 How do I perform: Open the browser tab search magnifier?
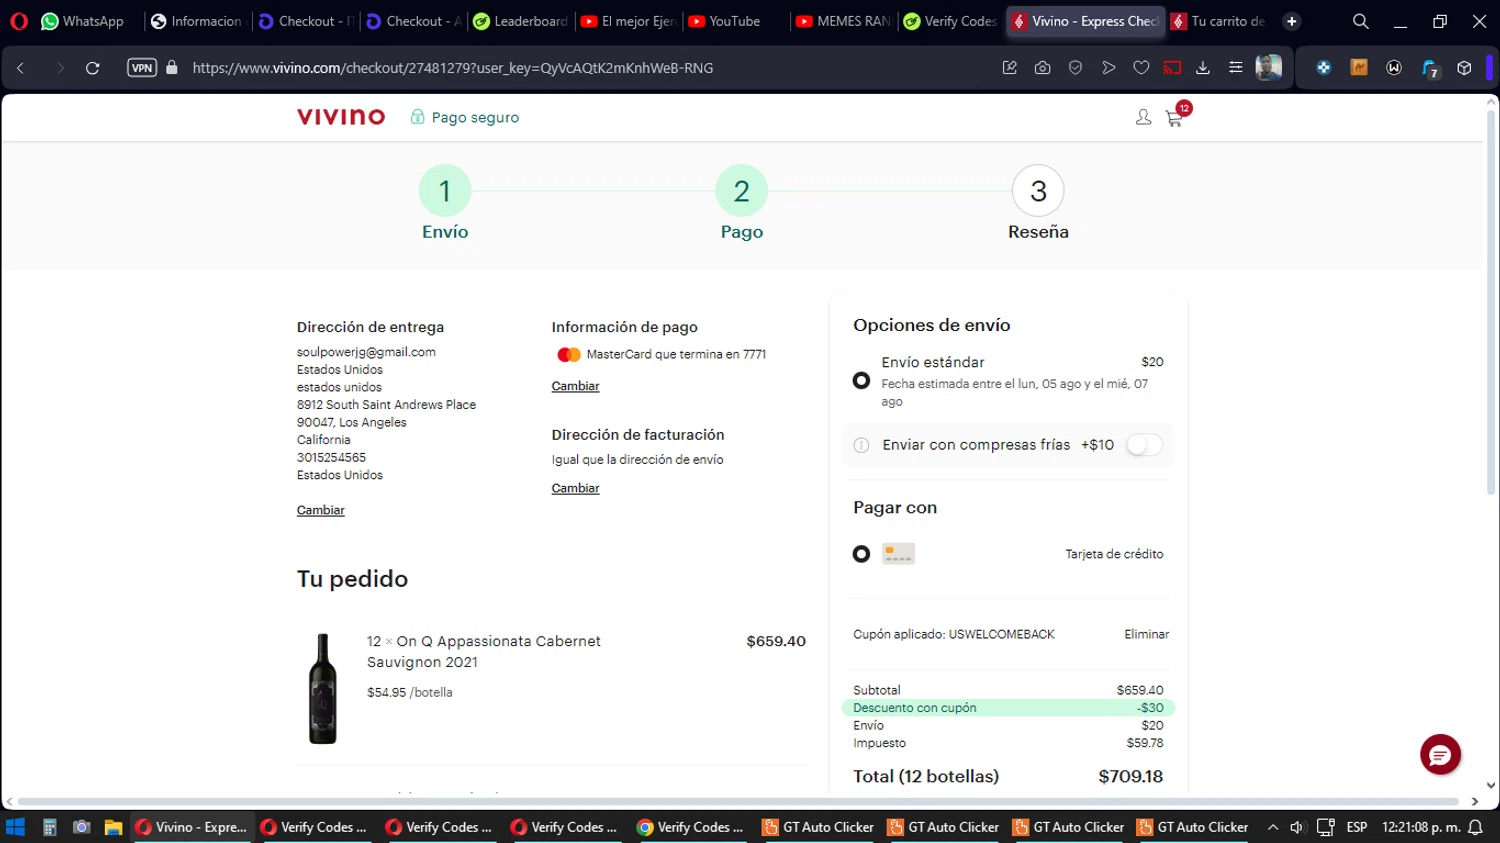pos(1360,21)
